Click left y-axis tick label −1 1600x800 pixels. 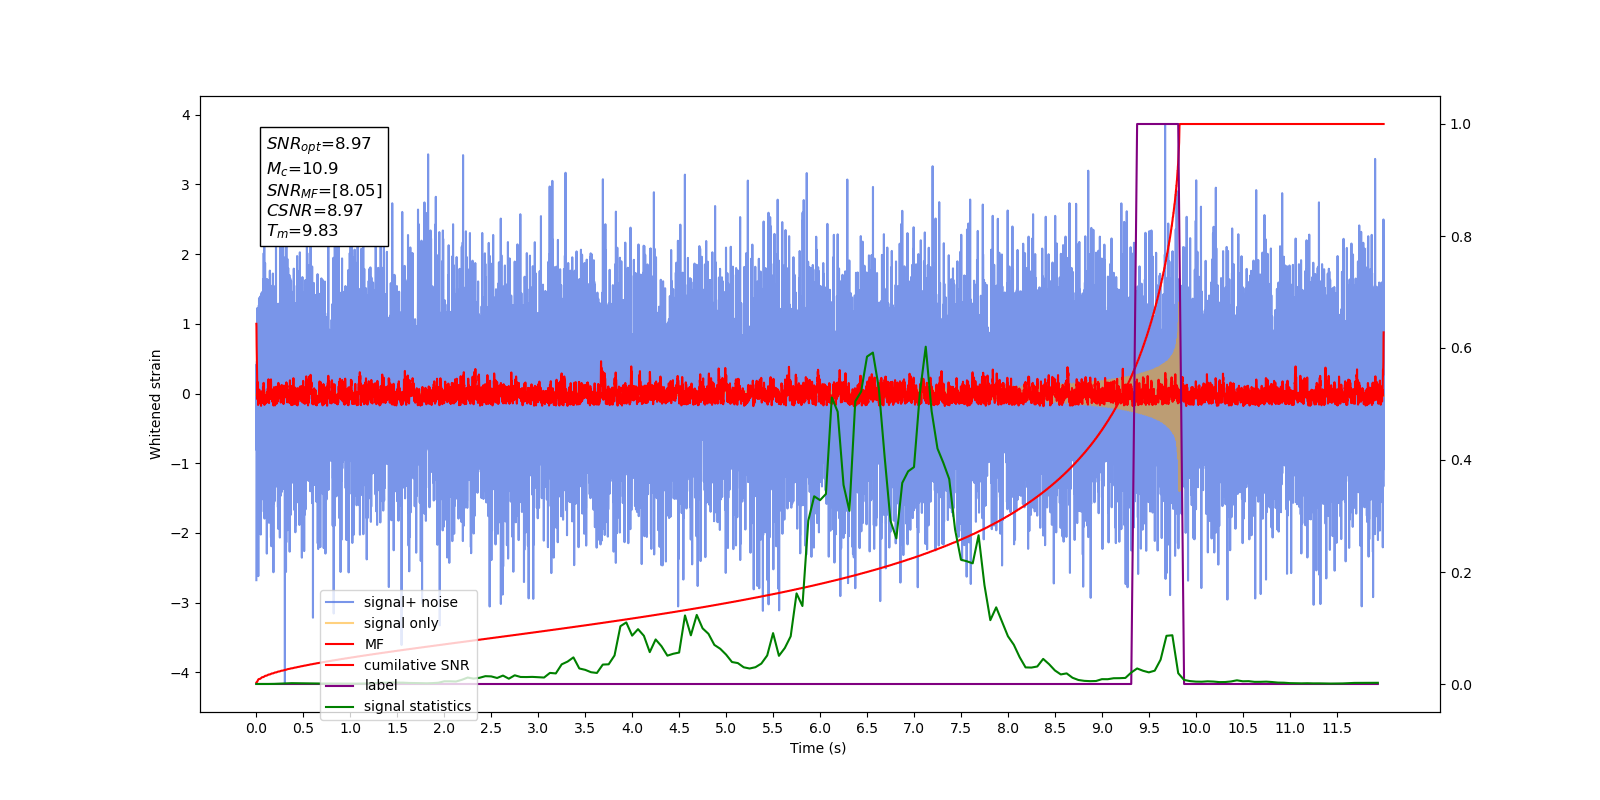coord(180,464)
